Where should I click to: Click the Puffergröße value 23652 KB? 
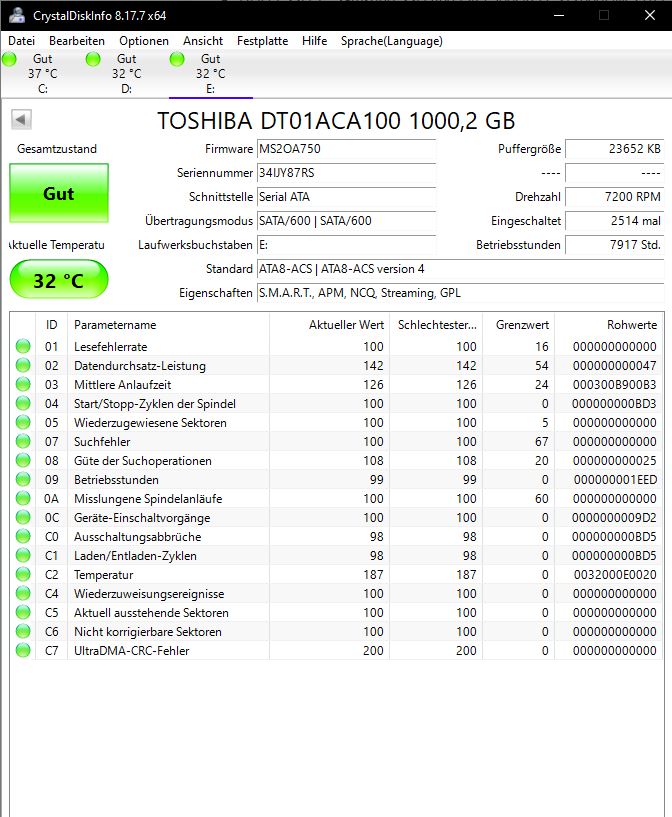pos(615,149)
